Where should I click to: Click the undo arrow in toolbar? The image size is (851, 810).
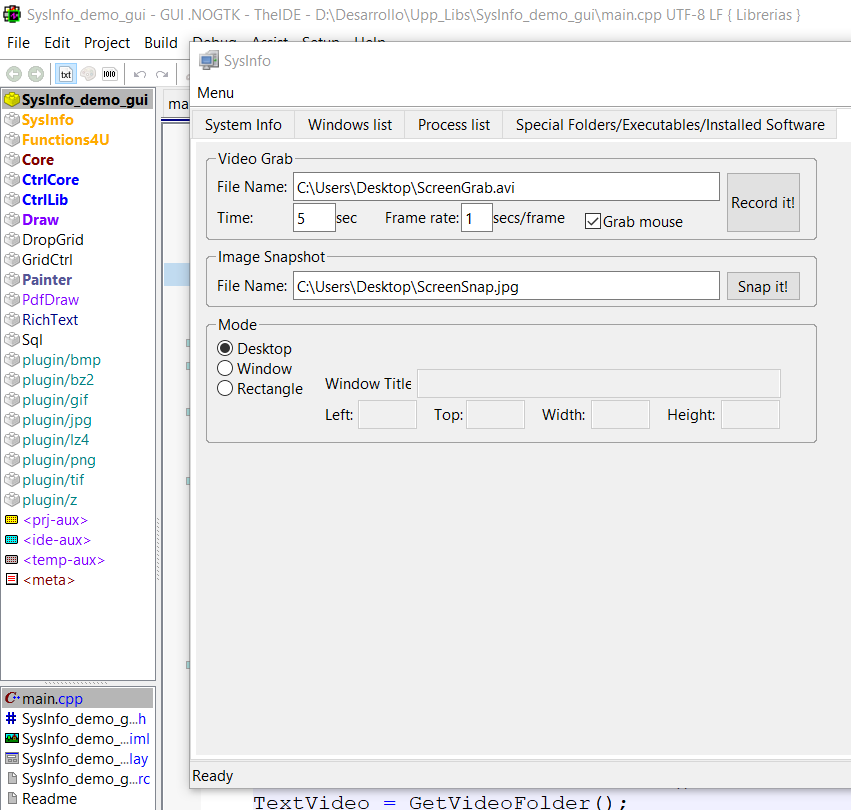pyautogui.click(x=140, y=74)
